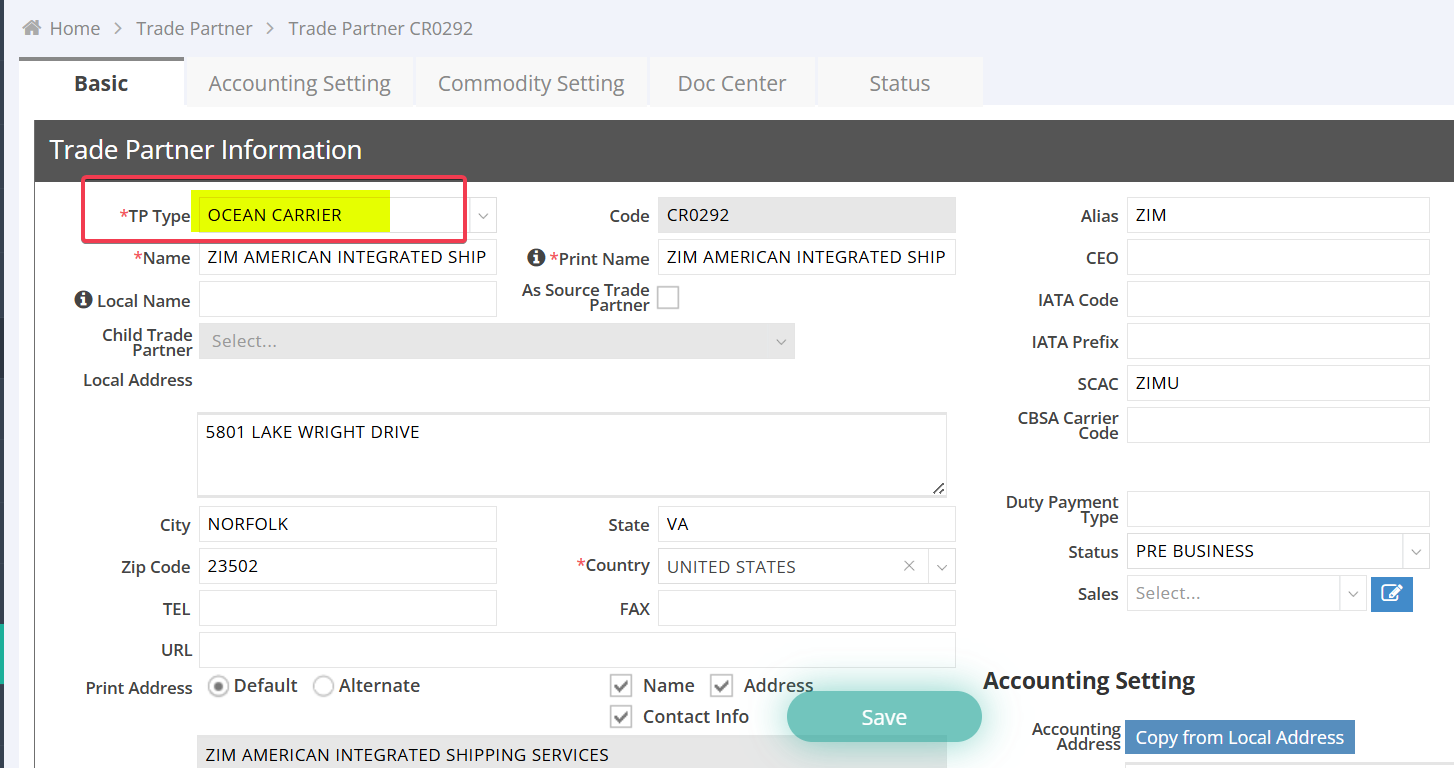Image resolution: width=1454 pixels, height=768 pixels.
Task: Click info icon next to Local Name
Action: click(83, 300)
